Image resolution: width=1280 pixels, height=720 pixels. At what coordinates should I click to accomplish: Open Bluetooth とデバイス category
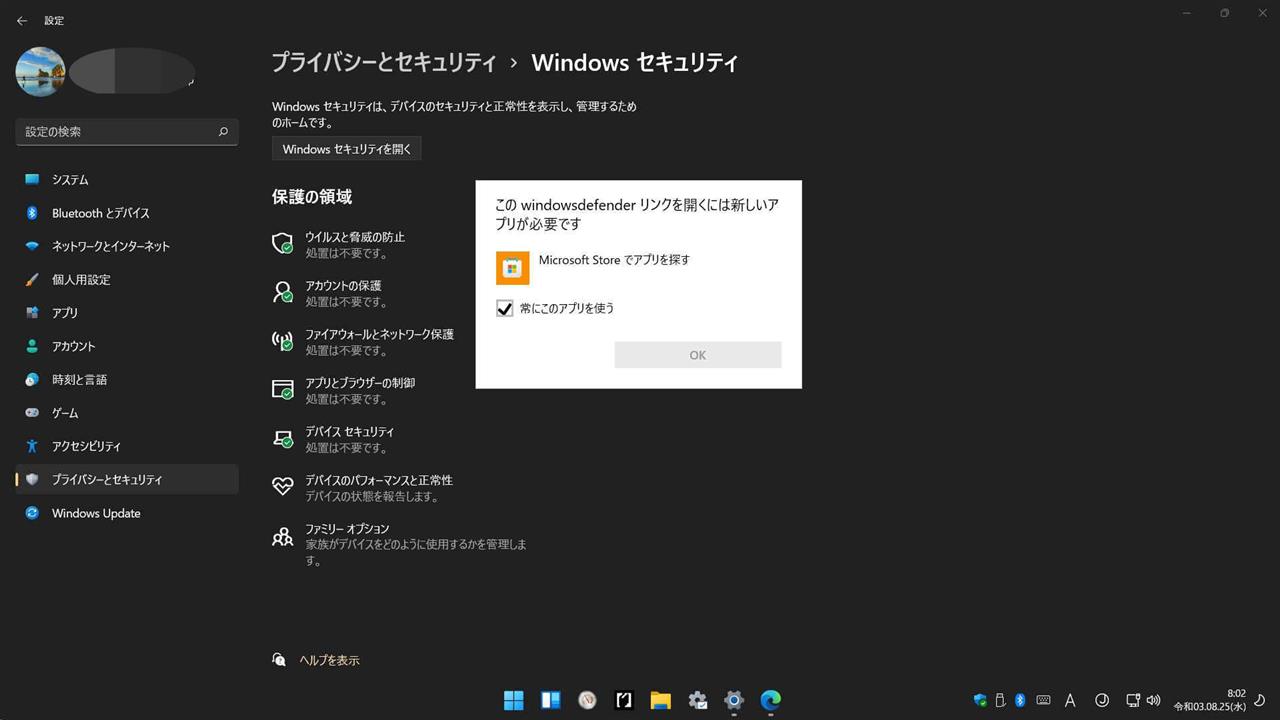tap(127, 213)
